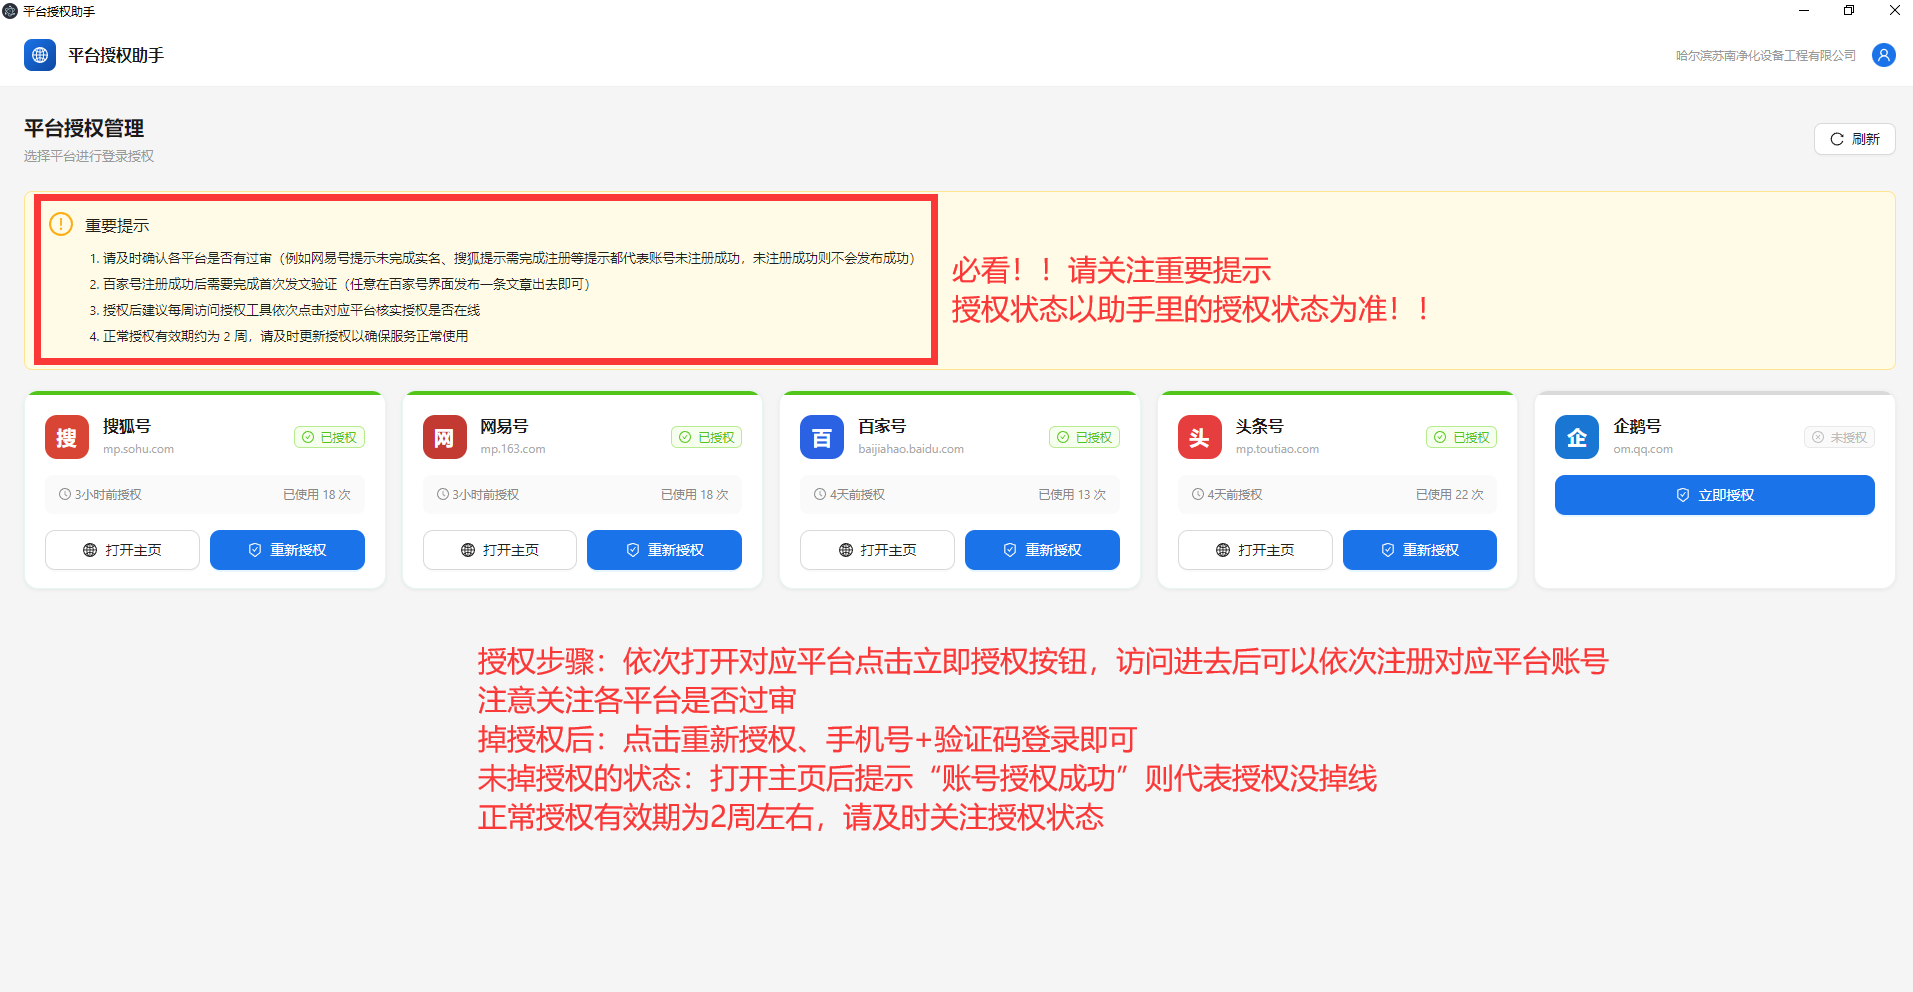The image size is (1913, 992).
Task: Click the Sohu platform logo icon
Action: 67,437
